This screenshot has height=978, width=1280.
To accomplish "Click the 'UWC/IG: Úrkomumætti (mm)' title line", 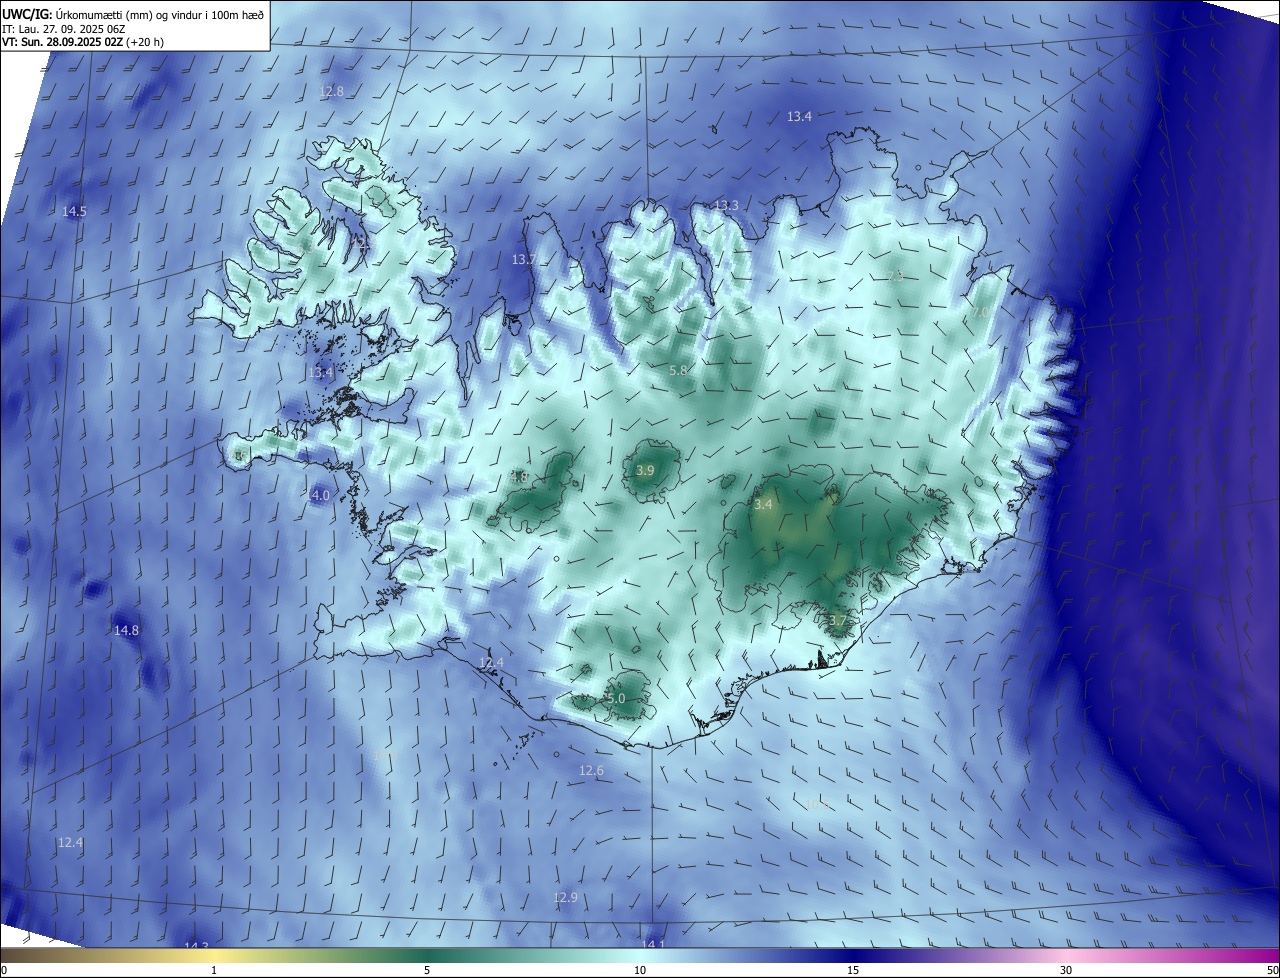I will point(133,14).
